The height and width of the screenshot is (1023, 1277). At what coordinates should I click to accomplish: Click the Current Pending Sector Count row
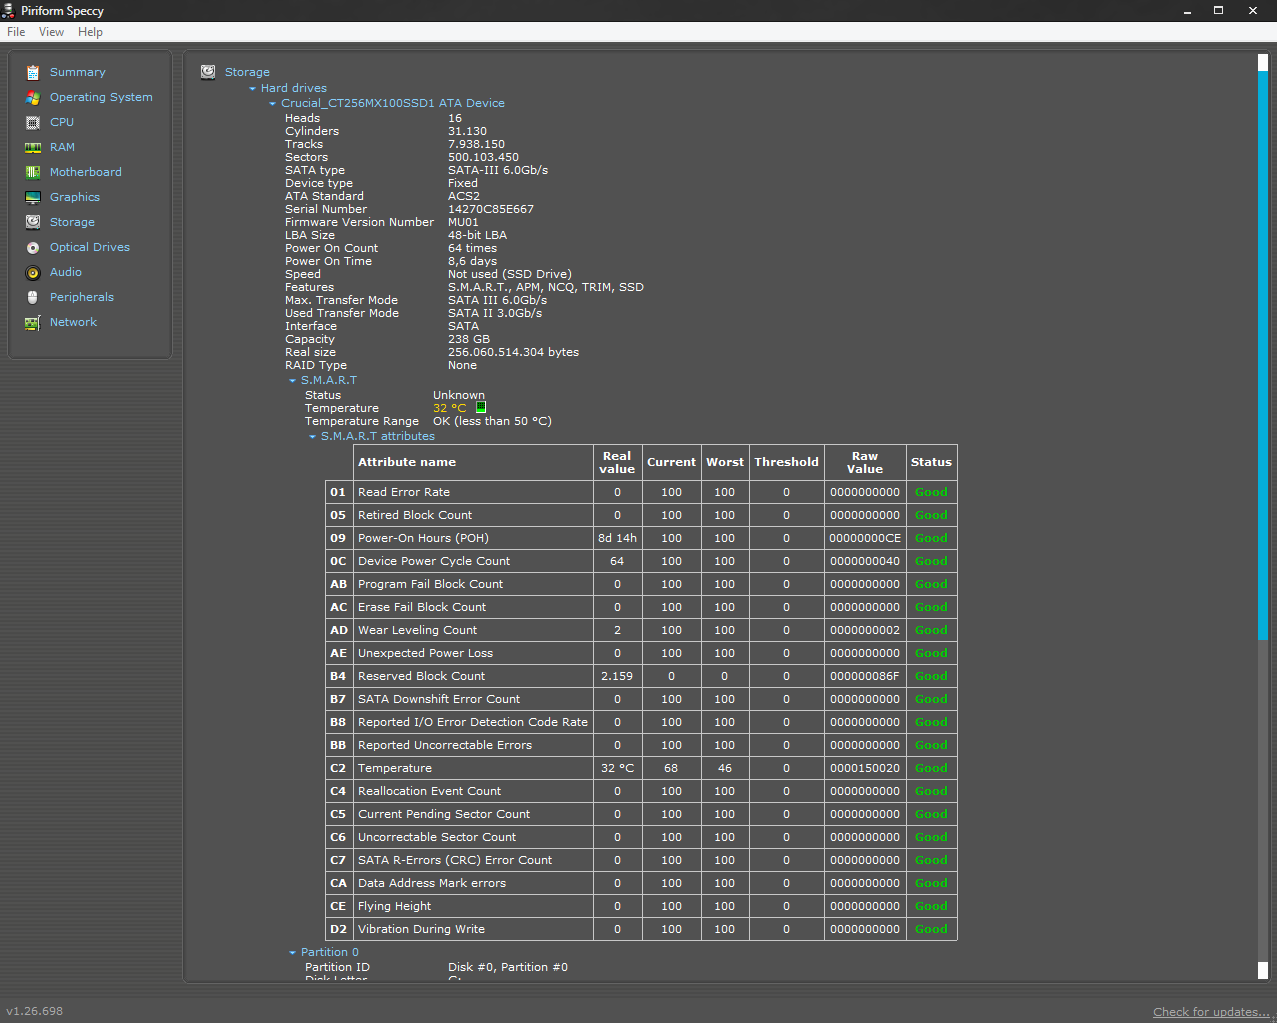point(641,814)
